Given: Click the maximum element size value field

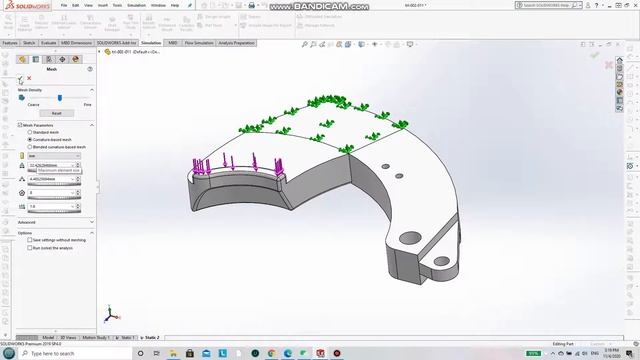Looking at the screenshot, I should (x=49, y=165).
